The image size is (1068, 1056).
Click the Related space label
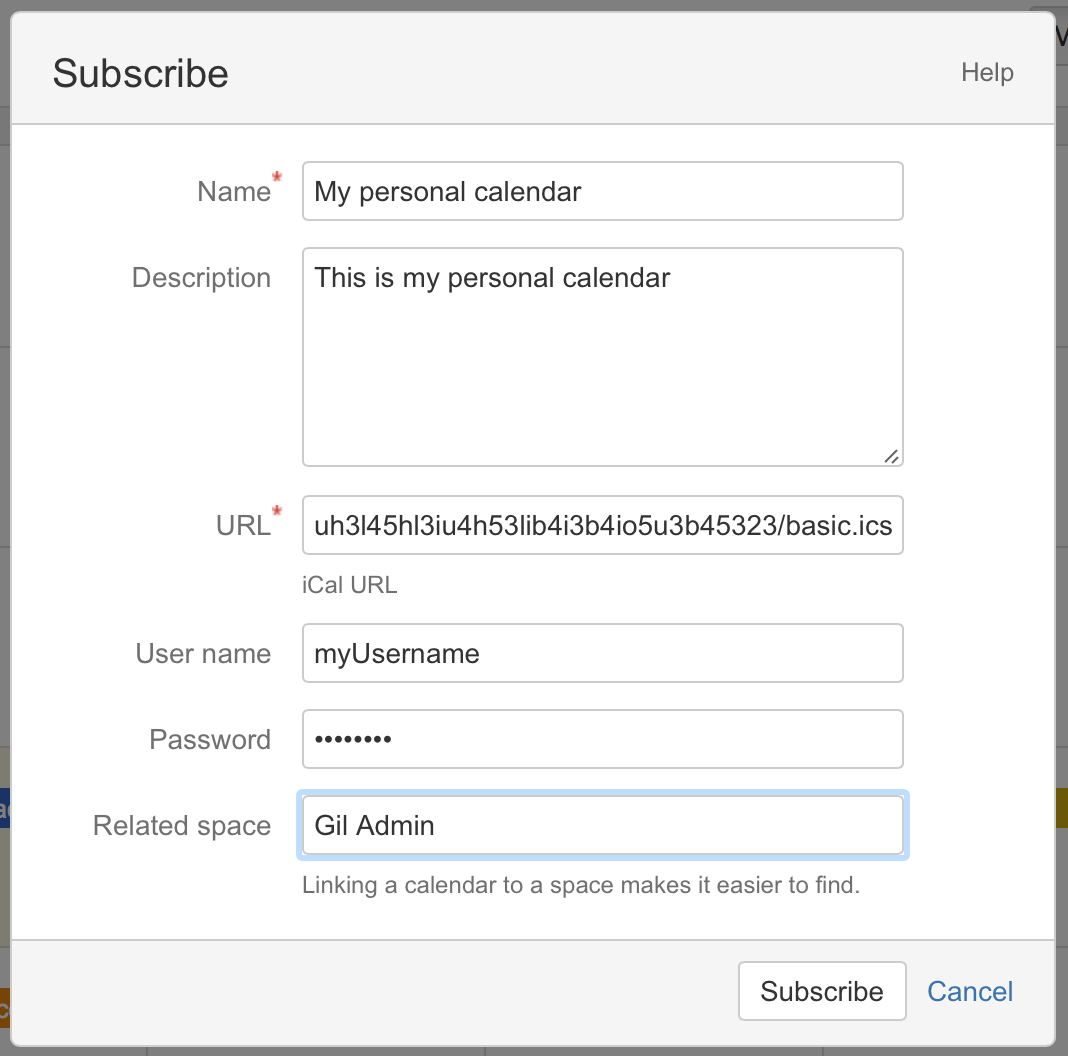[182, 826]
